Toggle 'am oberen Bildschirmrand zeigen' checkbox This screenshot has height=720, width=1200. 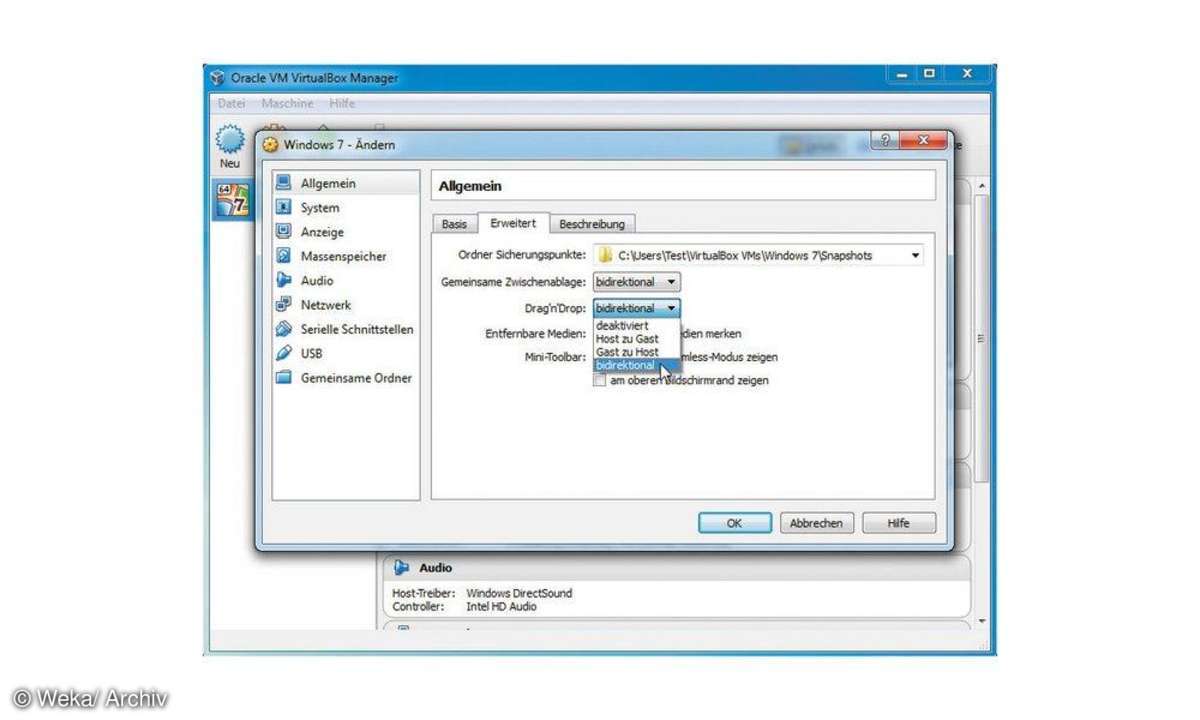[x=599, y=381]
